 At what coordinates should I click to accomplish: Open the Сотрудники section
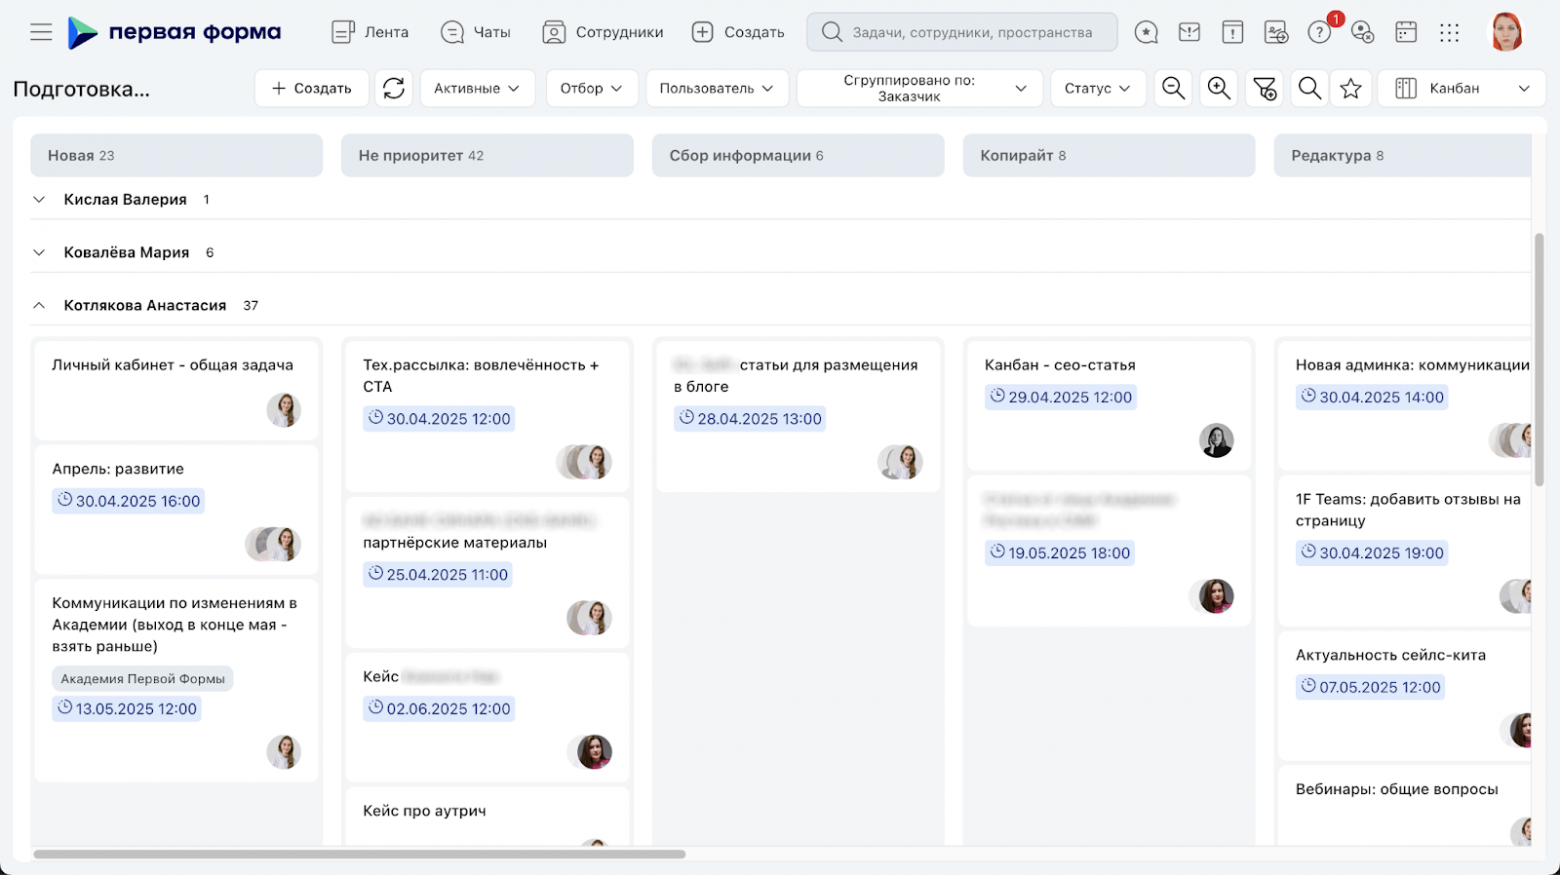click(x=603, y=32)
